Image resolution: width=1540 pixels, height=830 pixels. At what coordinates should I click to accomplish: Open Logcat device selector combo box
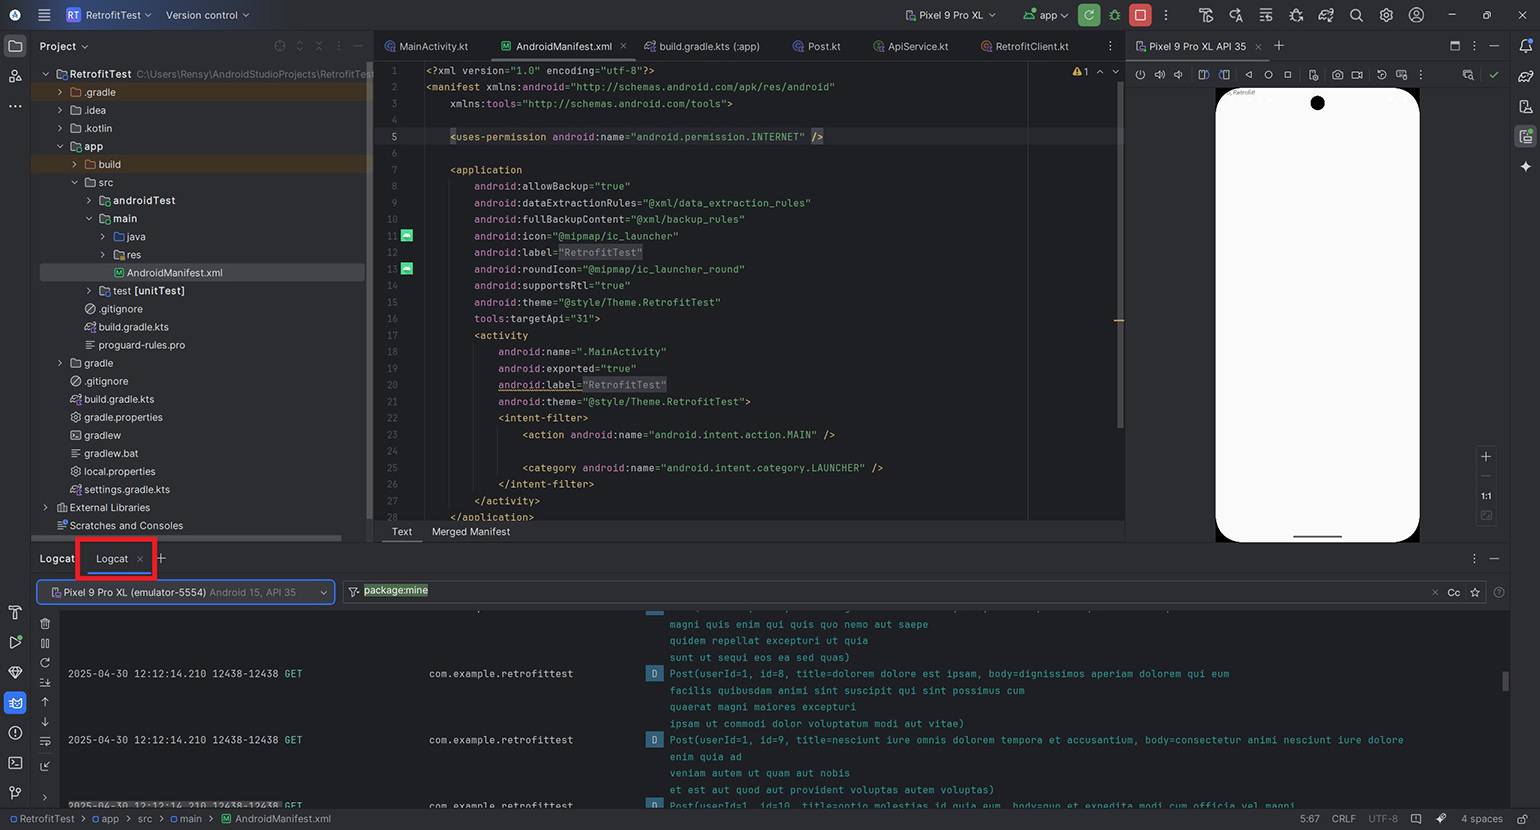[186, 592]
